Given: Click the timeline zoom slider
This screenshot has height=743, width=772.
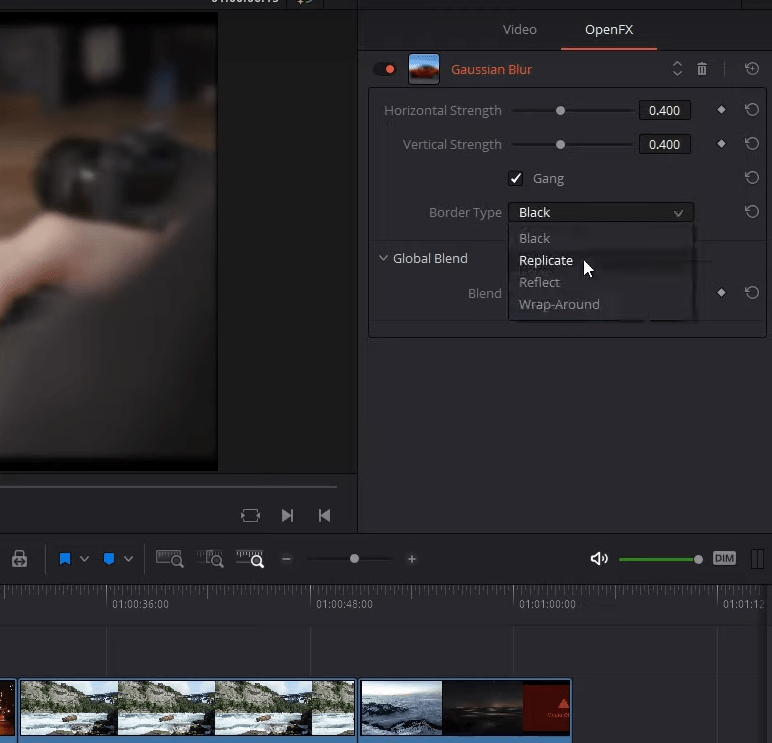Looking at the screenshot, I should 351,559.
